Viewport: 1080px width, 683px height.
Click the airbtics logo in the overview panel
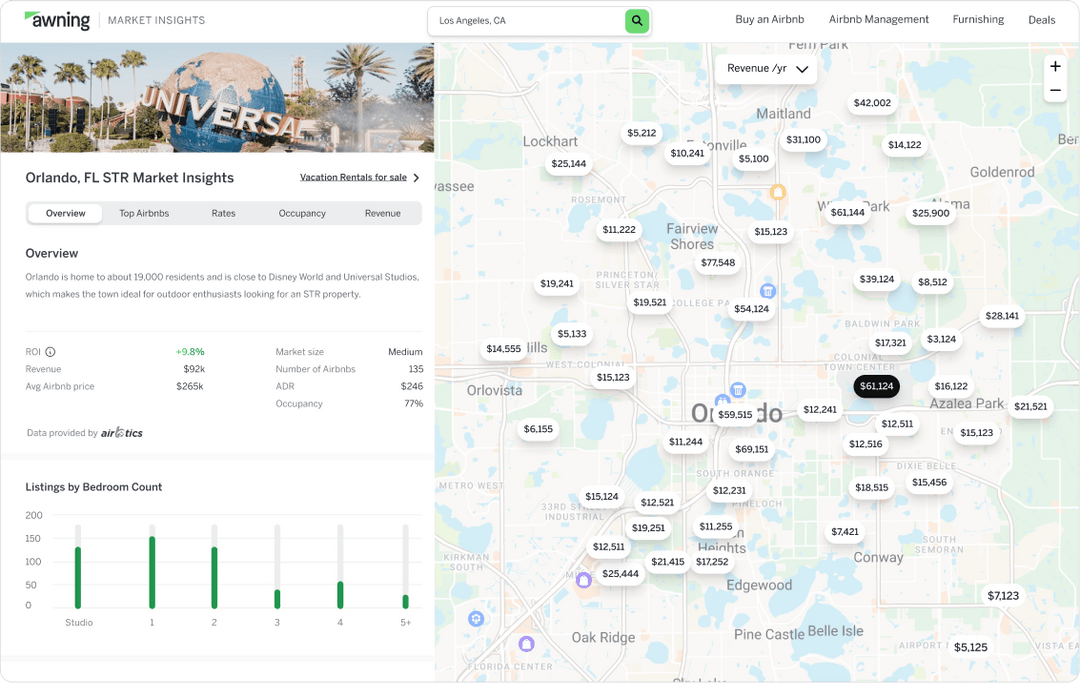pos(122,432)
